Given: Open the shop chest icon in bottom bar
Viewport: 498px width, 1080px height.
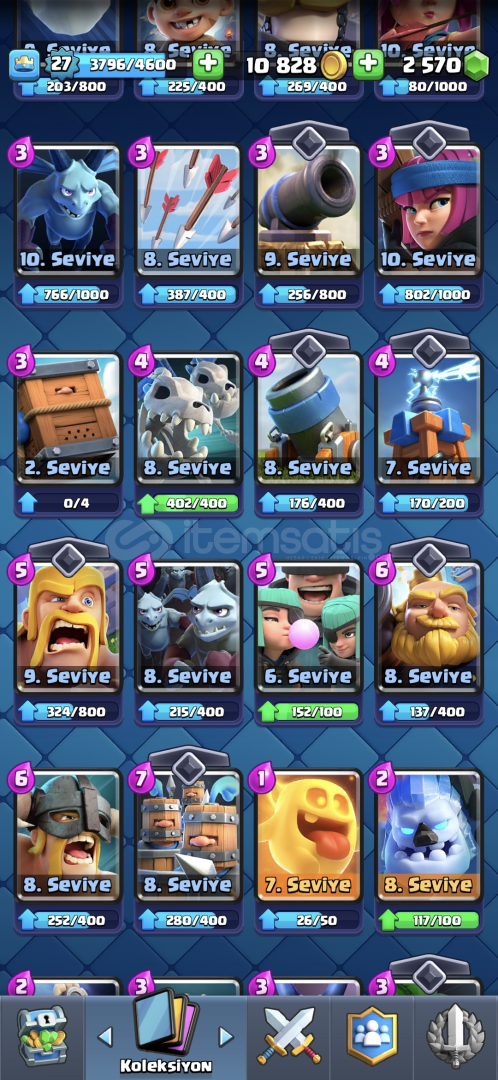Looking at the screenshot, I should point(41,1036).
